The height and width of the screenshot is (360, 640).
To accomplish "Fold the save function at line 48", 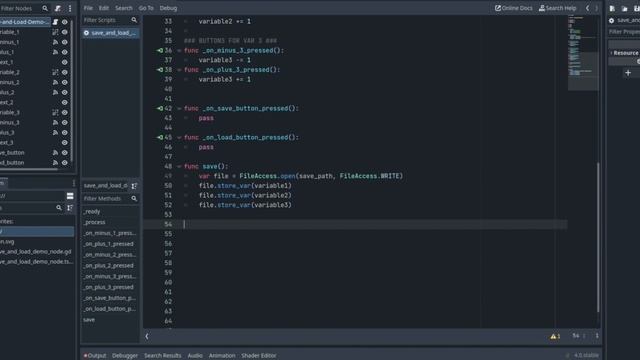I will tap(179, 167).
